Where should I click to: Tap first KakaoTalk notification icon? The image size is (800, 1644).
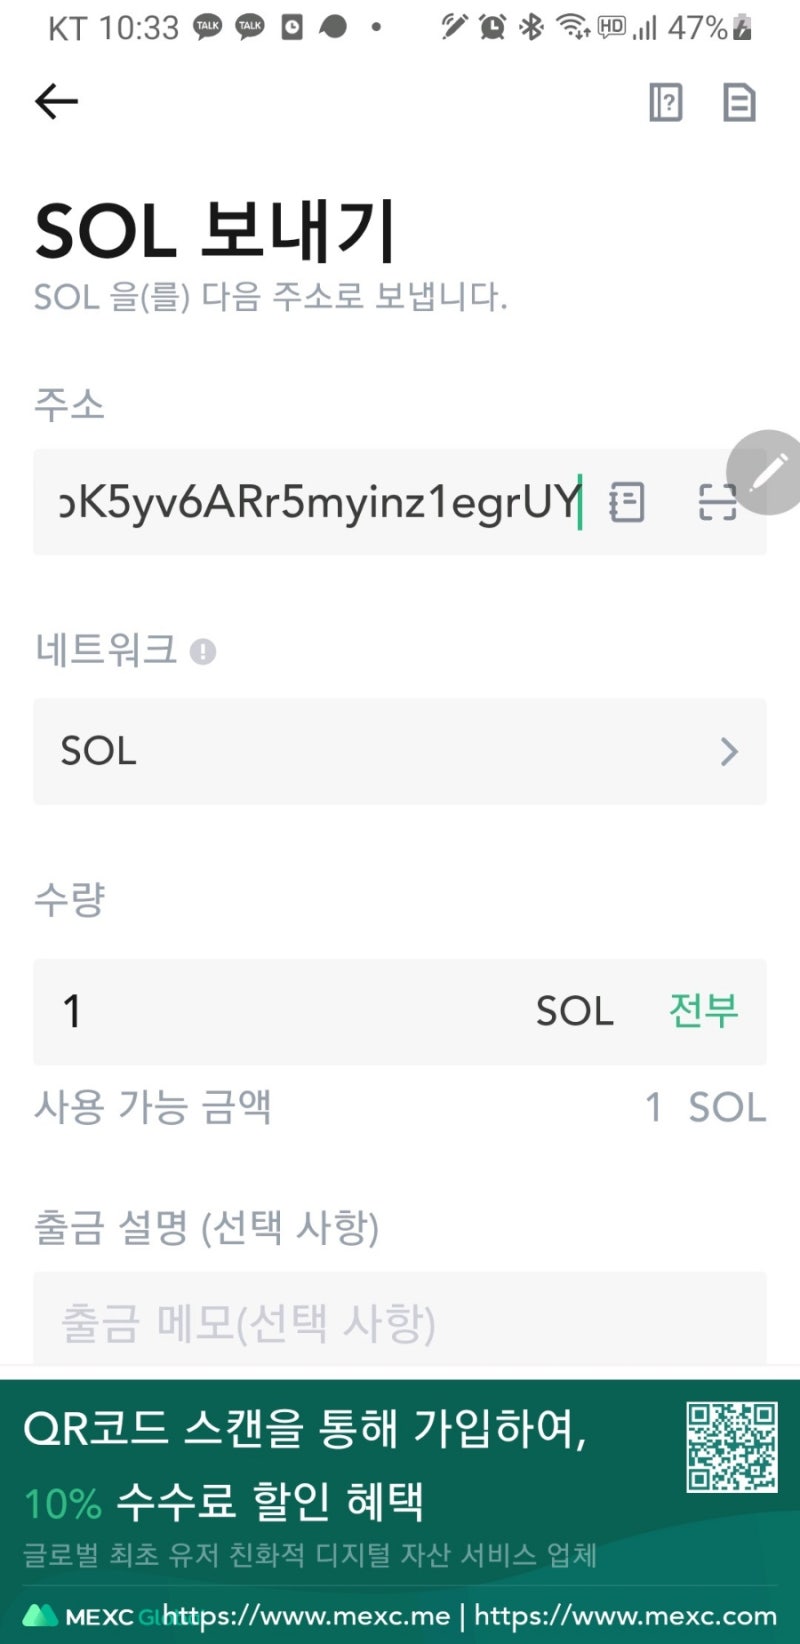tap(208, 27)
